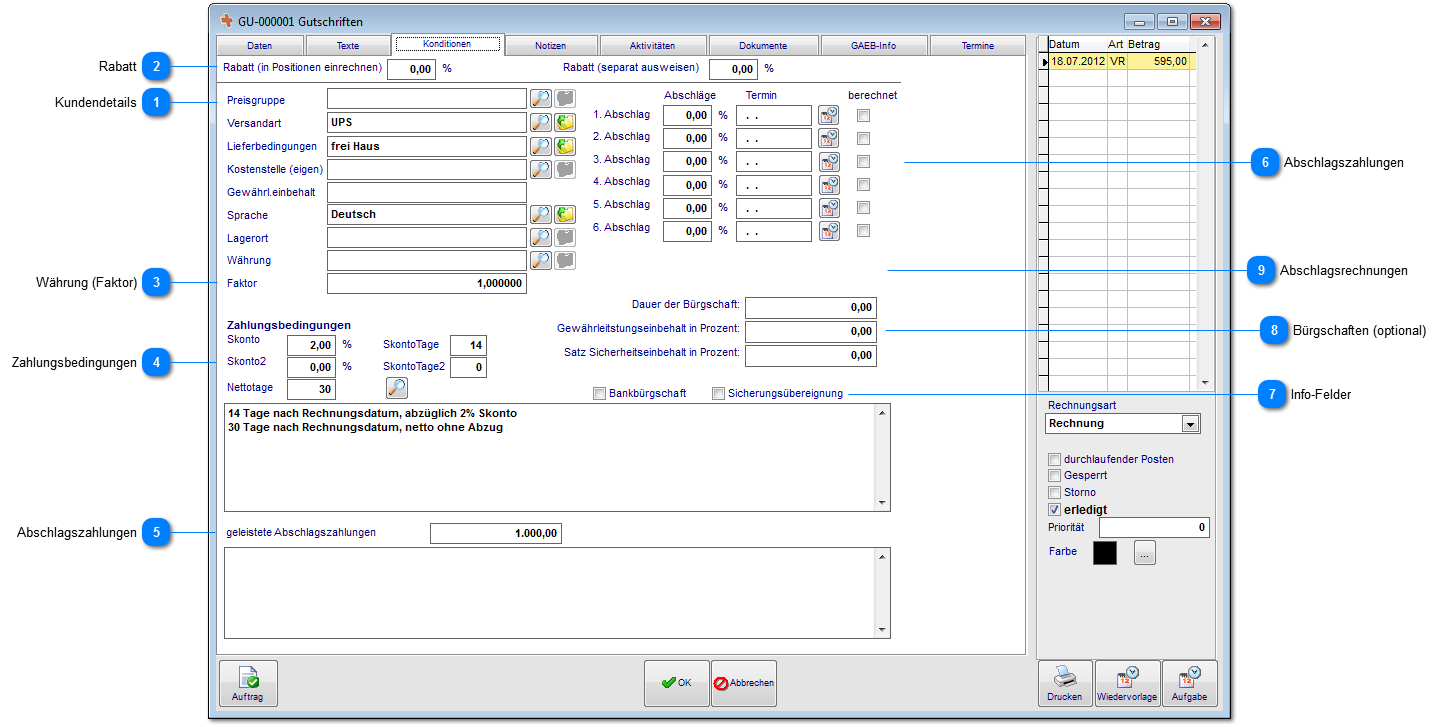The width and height of the screenshot is (1442, 727).
Task: Open the calendar picker for 4. Abschlag
Action: pos(829,185)
